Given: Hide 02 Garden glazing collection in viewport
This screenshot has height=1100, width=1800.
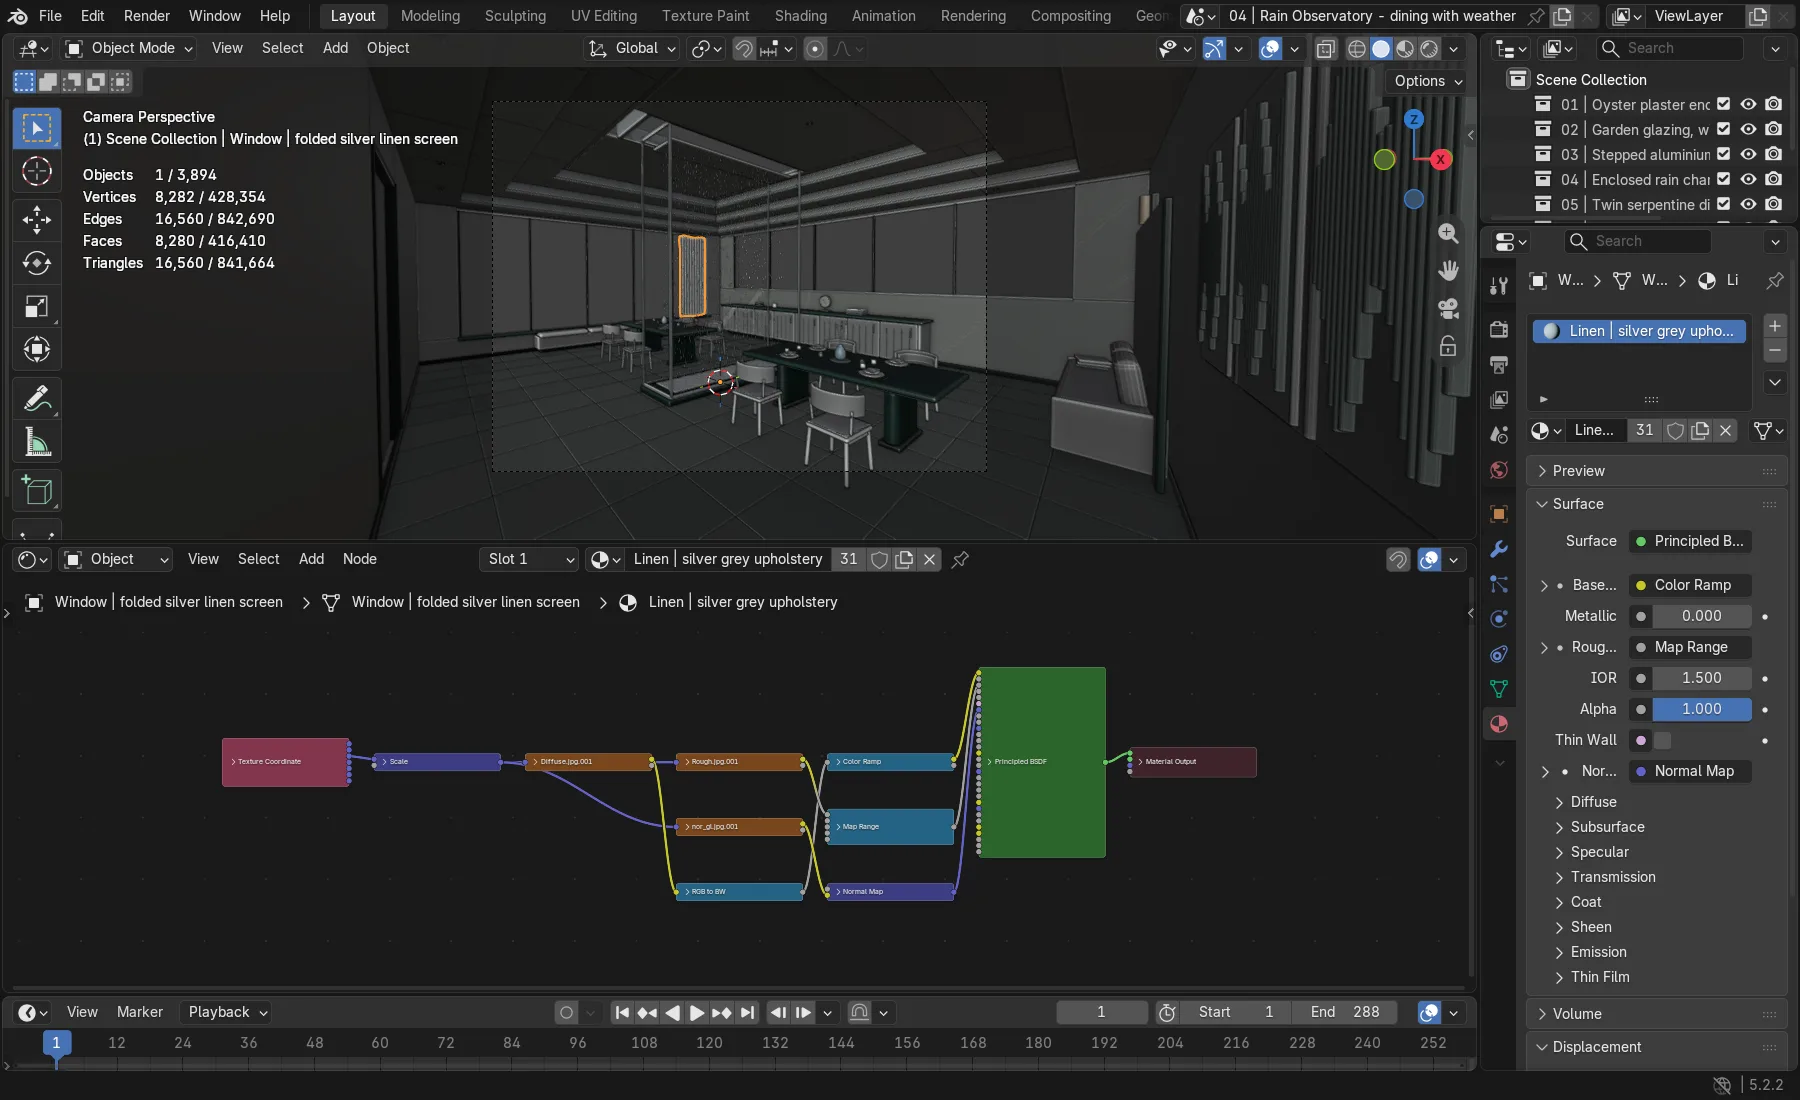Looking at the screenshot, I should 1748,129.
